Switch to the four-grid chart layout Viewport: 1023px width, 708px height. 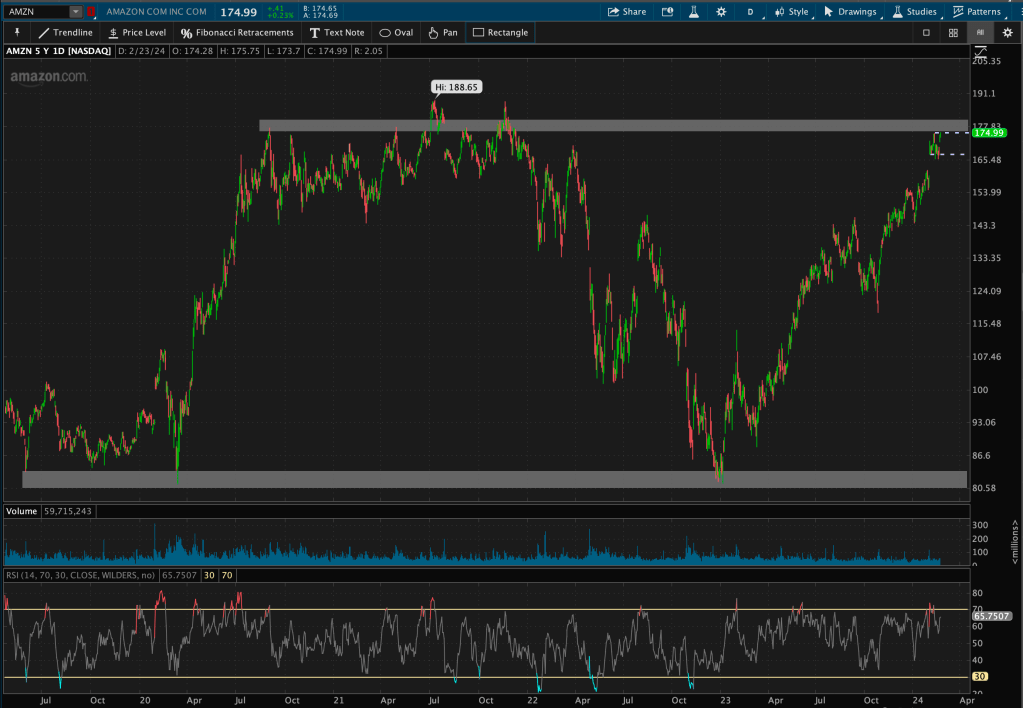[x=953, y=32]
